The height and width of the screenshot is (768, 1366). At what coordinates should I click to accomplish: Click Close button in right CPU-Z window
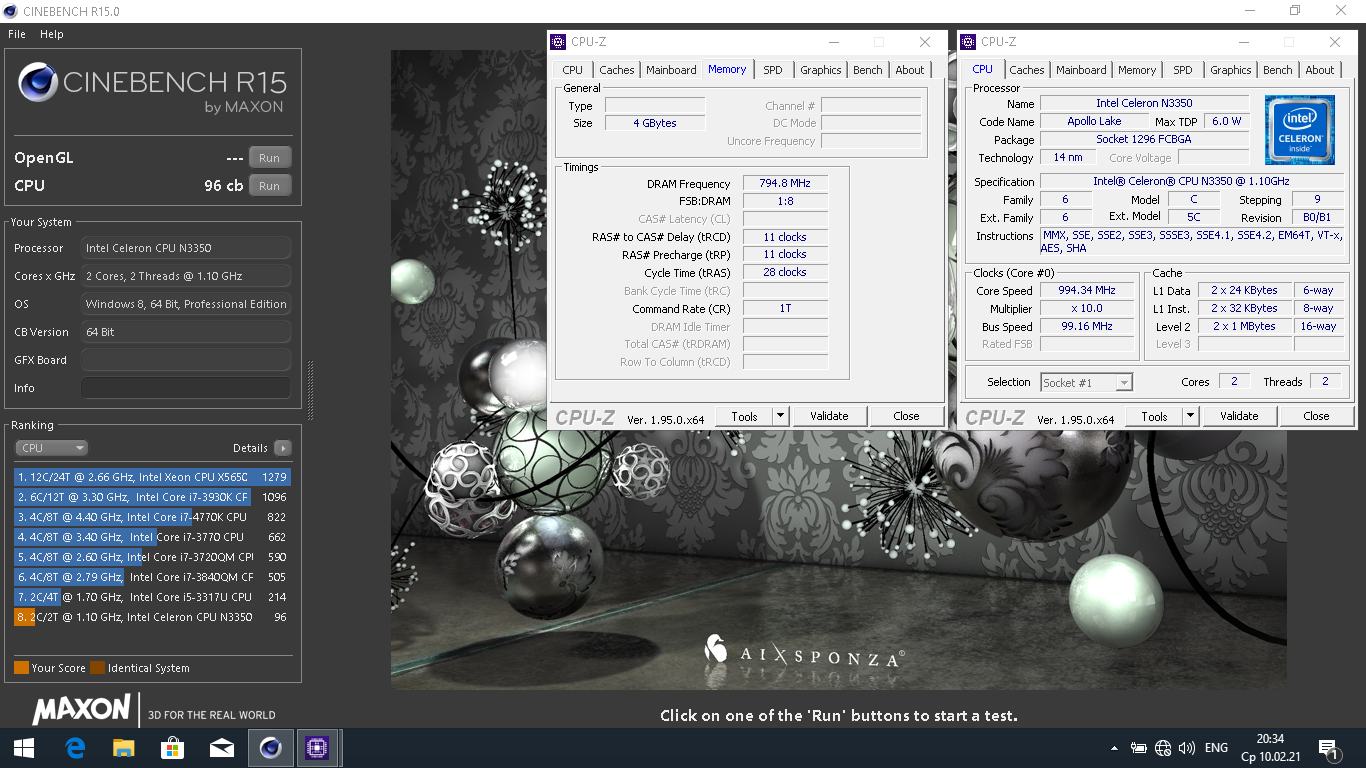click(x=1316, y=416)
